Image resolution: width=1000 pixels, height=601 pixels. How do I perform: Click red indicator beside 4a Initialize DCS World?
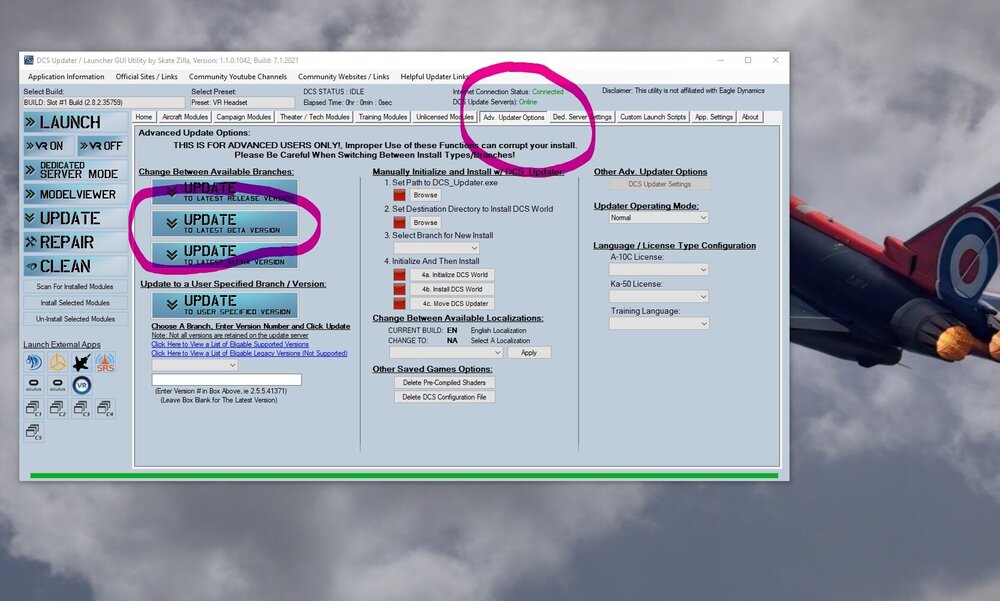400,274
